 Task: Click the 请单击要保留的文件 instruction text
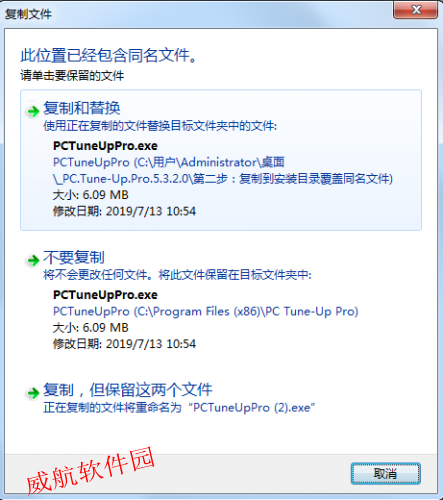72,76
